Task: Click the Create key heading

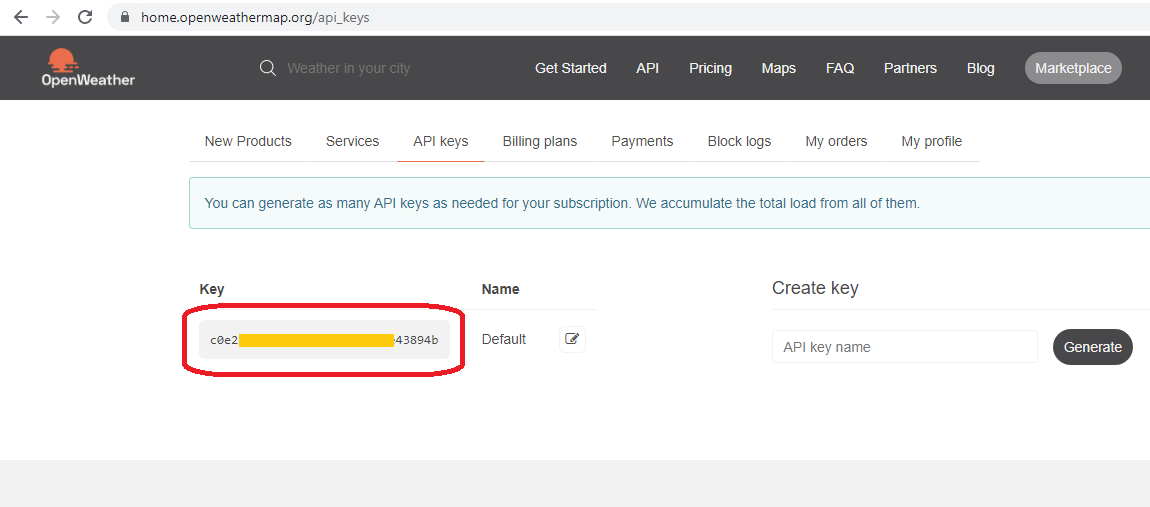Action: 815,288
